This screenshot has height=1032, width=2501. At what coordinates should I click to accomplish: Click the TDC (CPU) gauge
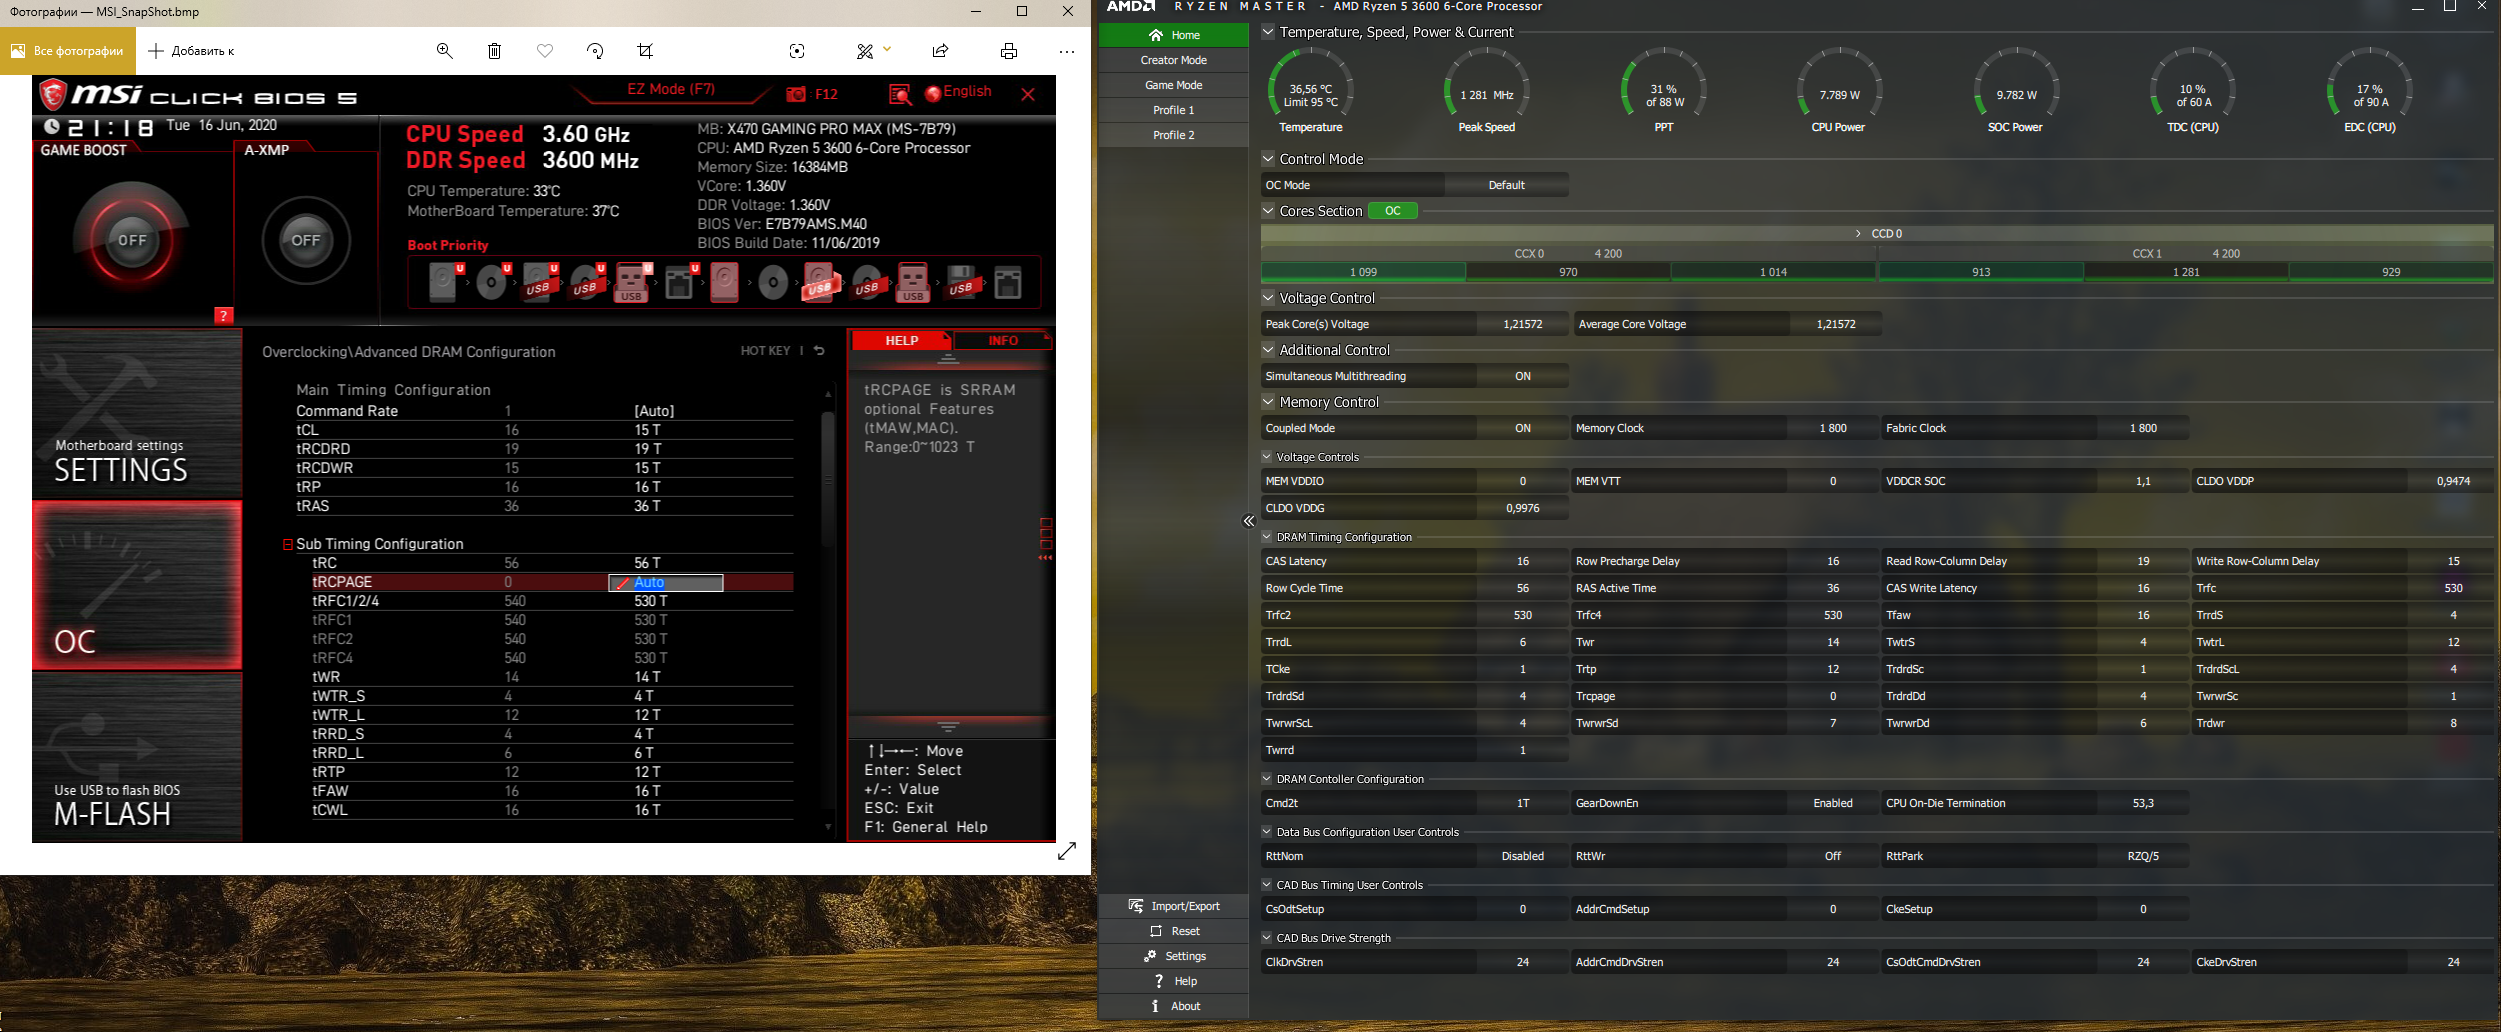[2193, 90]
